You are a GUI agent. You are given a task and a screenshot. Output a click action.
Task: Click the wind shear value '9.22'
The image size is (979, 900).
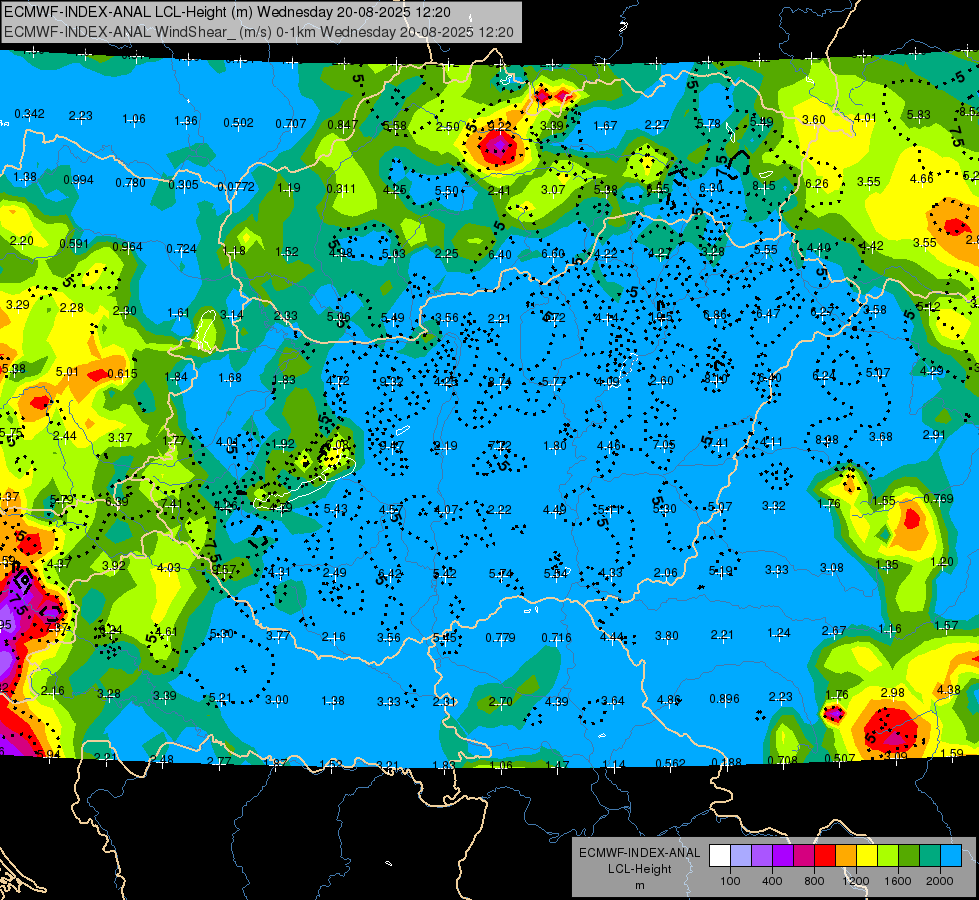pos(499,126)
